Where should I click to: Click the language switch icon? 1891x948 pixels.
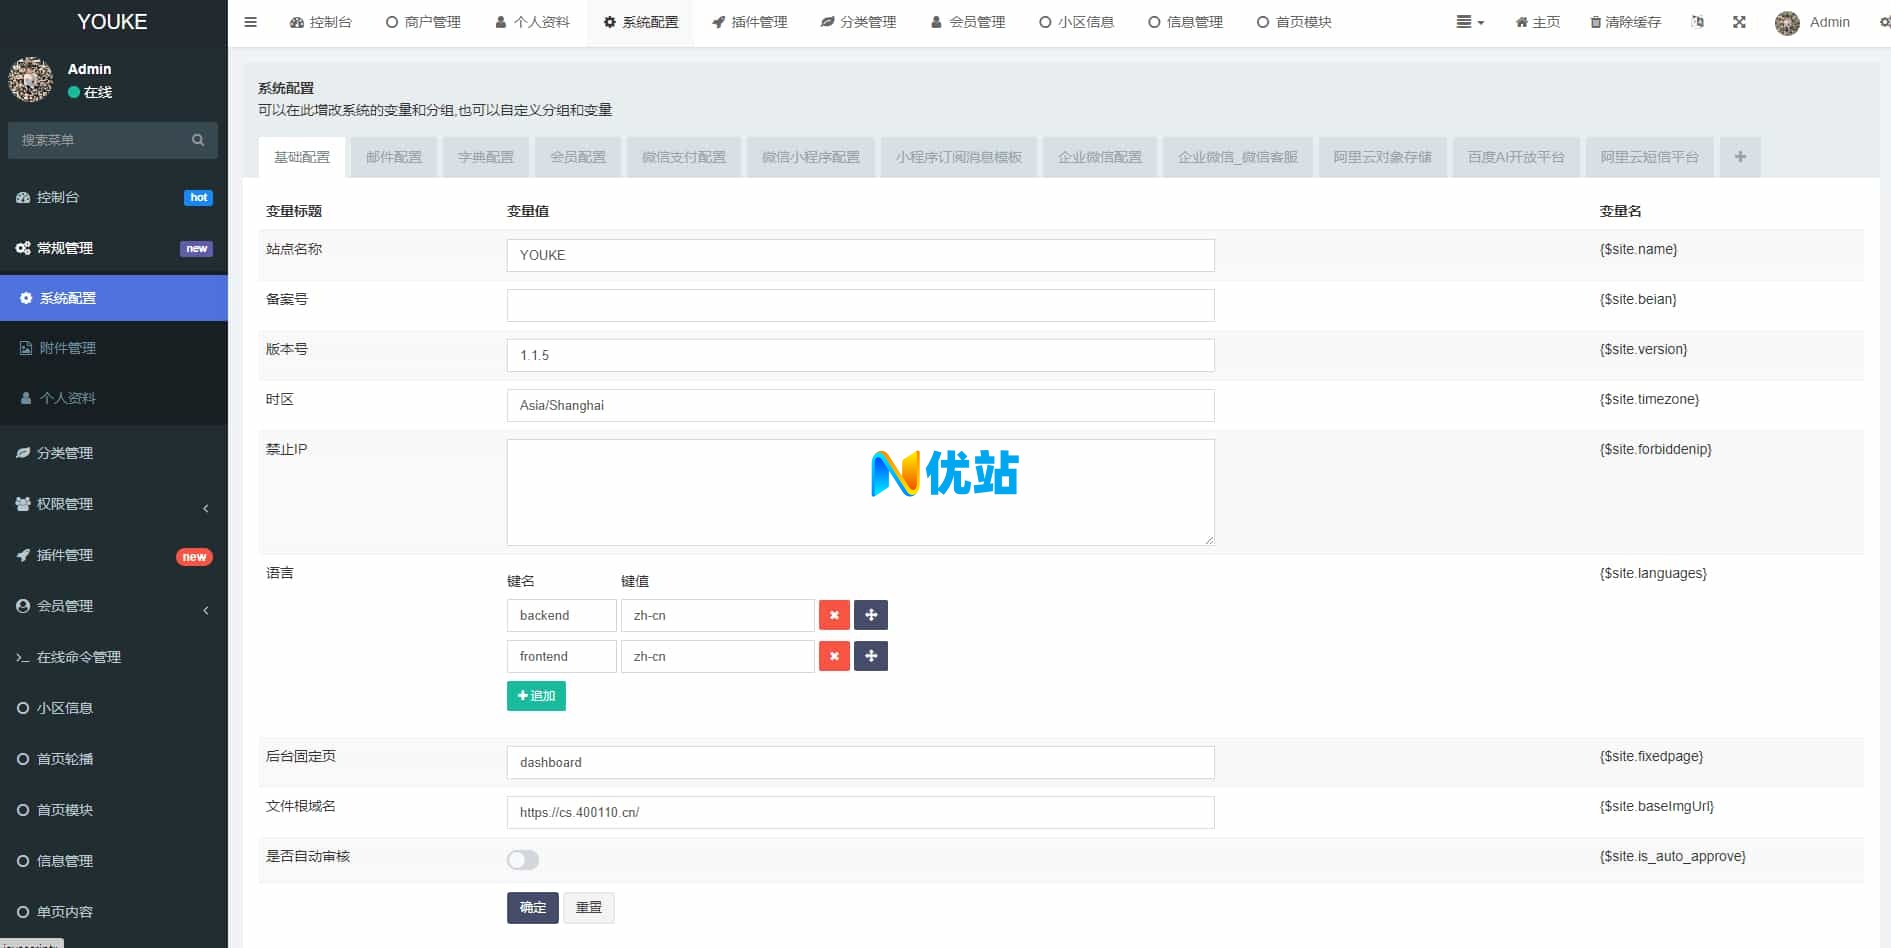1697,22
